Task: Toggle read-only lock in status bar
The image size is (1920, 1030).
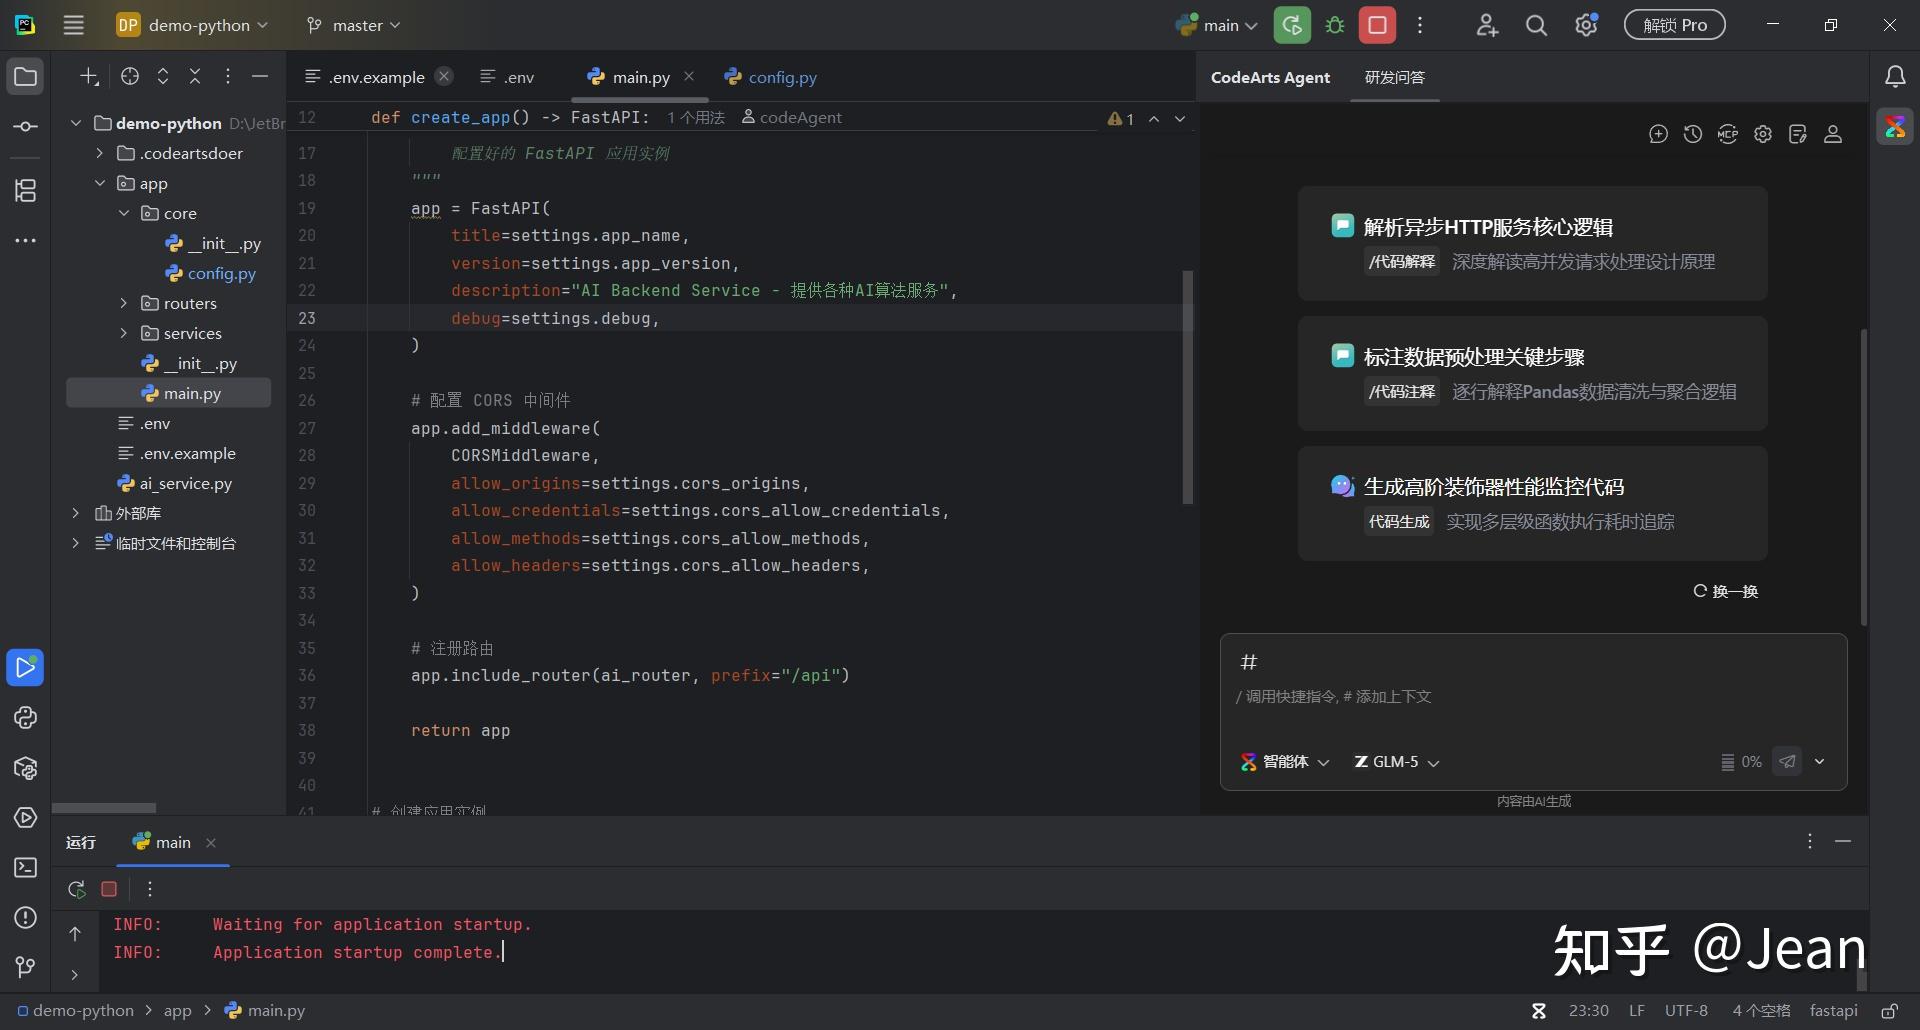Action: pyautogui.click(x=1890, y=1011)
